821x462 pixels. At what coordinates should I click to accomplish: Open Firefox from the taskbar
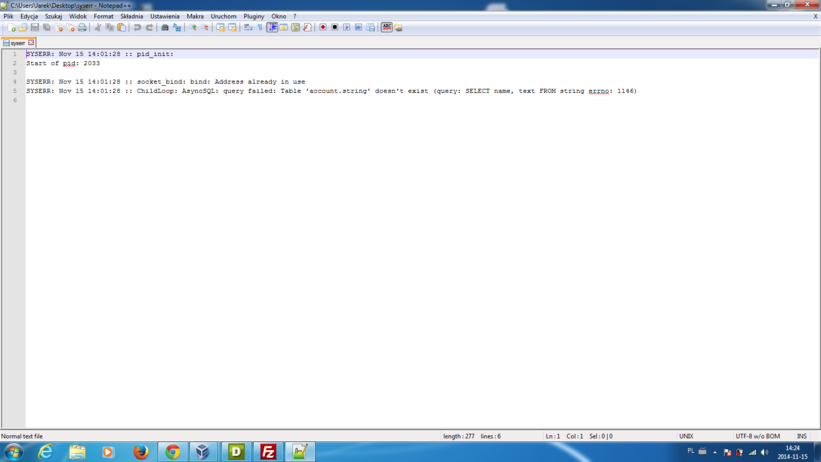(x=141, y=452)
